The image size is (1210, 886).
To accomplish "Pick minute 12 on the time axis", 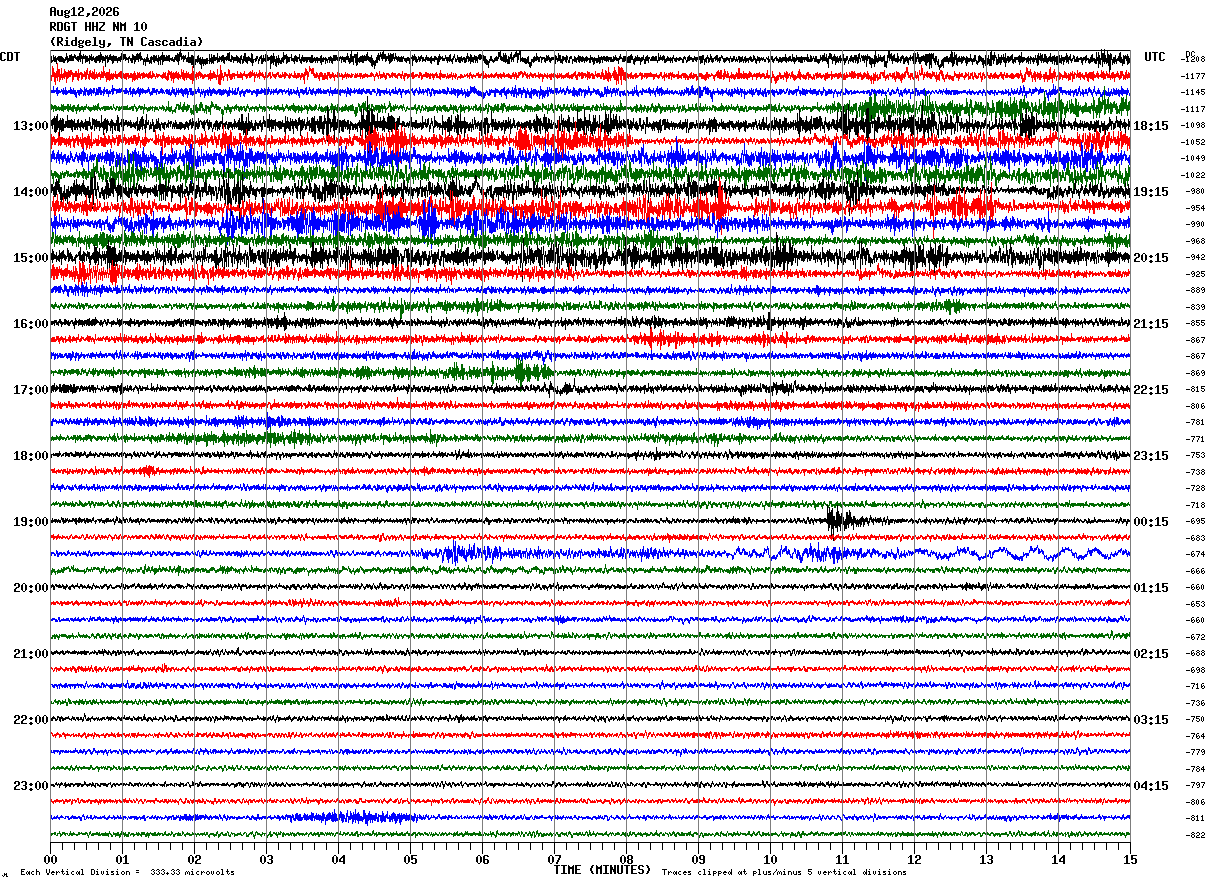I will [914, 859].
